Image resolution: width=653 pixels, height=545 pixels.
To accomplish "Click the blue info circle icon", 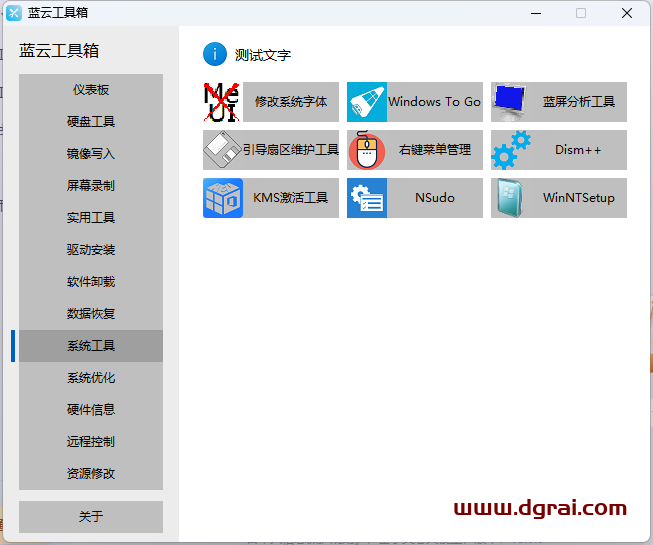I will click(215, 54).
